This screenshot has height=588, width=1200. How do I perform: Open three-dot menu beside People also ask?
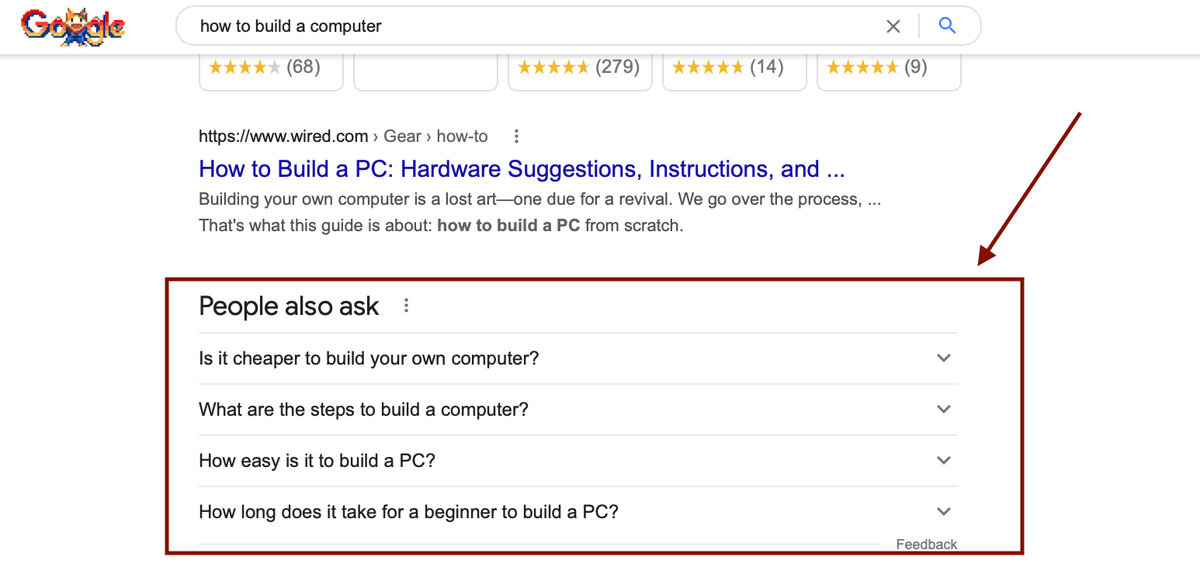[x=405, y=306]
